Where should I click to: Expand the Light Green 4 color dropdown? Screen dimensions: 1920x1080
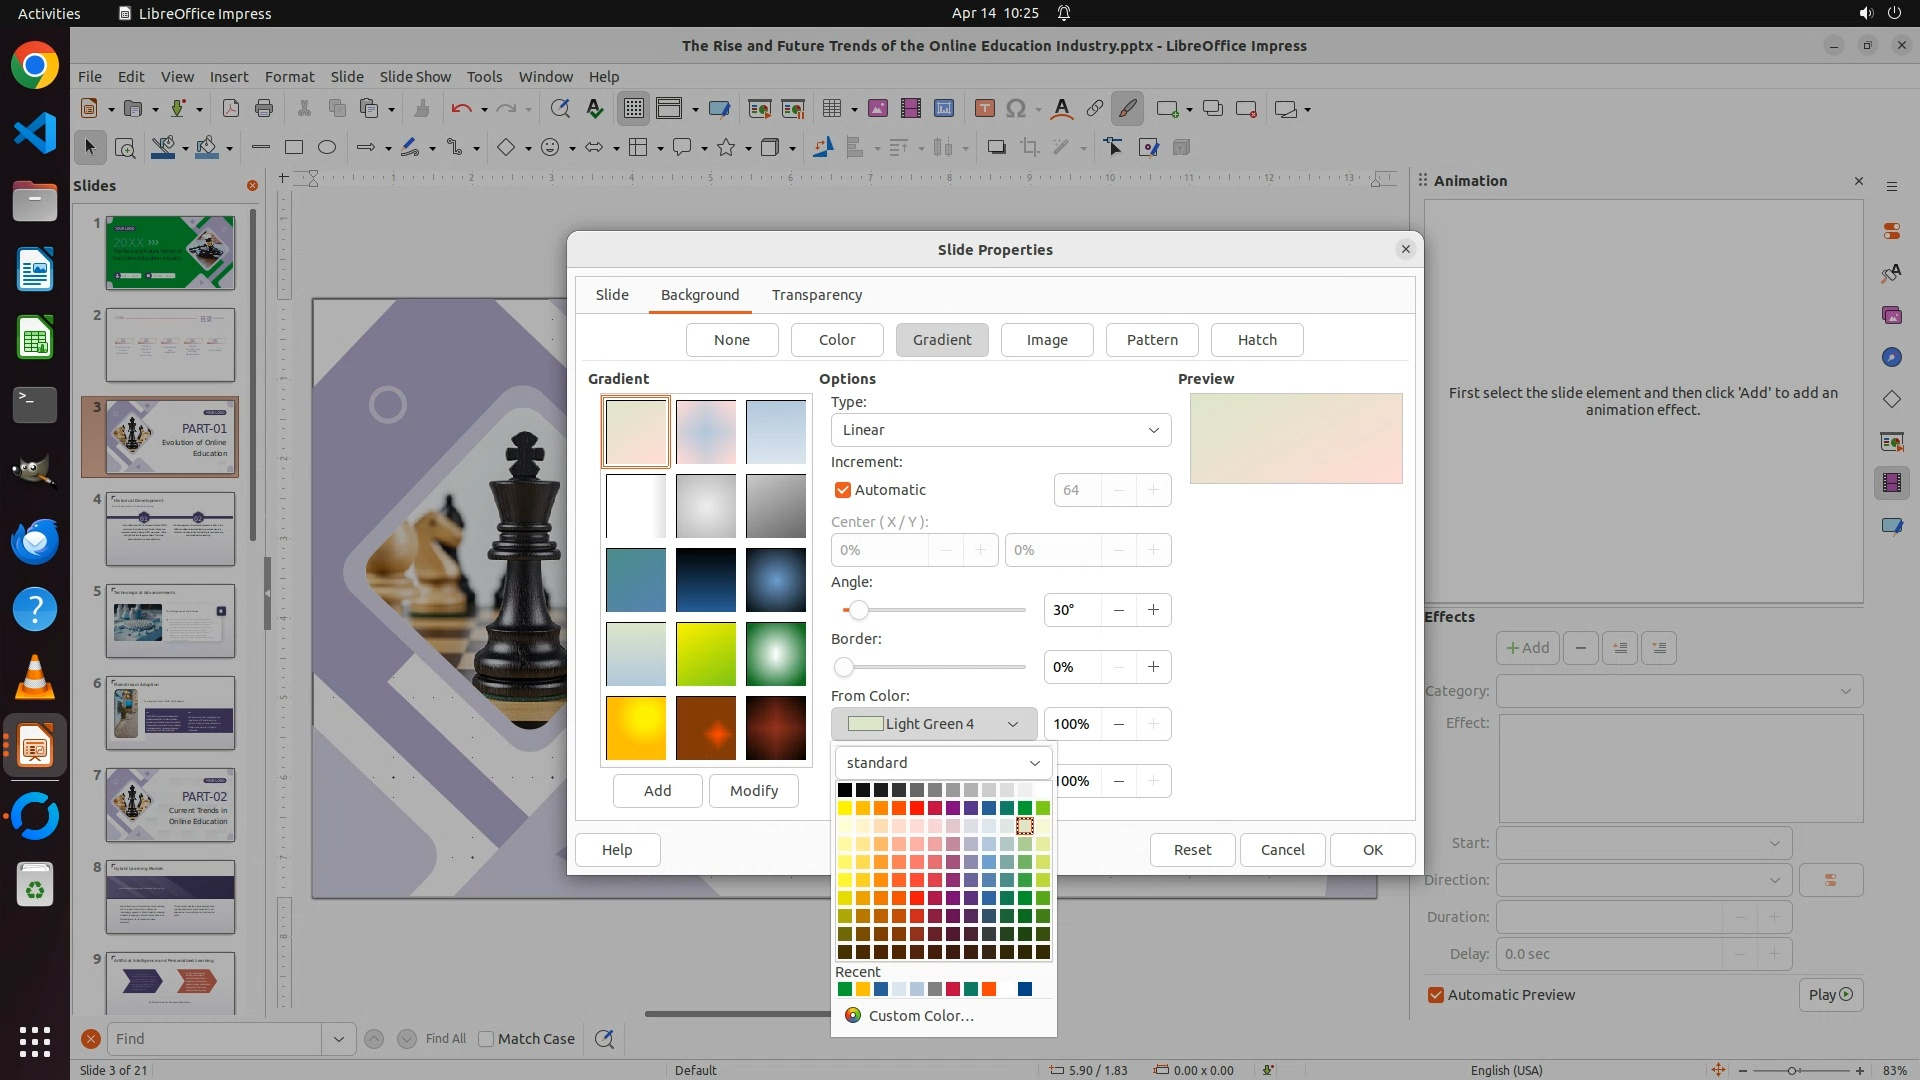click(x=933, y=724)
